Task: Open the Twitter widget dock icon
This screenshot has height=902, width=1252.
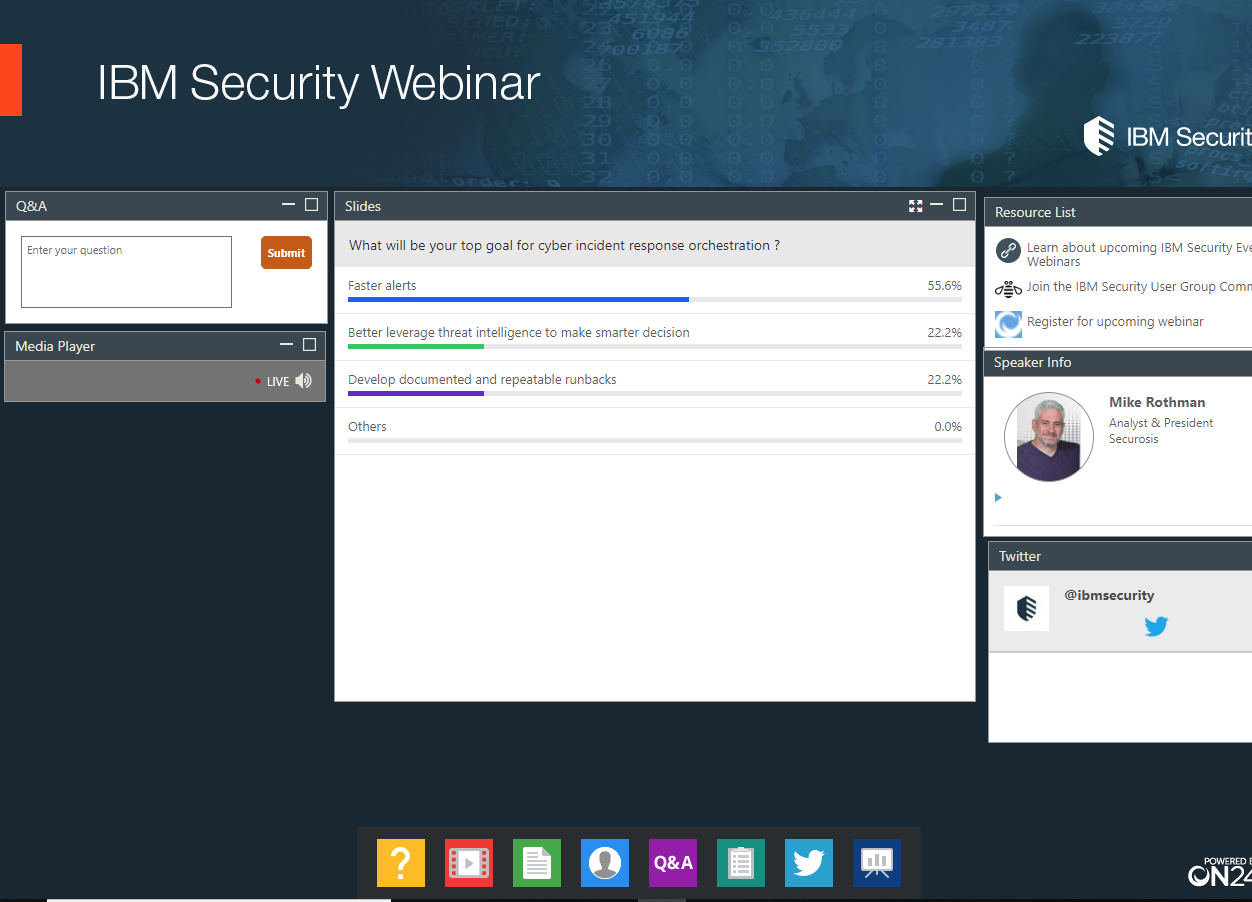Action: [x=809, y=862]
